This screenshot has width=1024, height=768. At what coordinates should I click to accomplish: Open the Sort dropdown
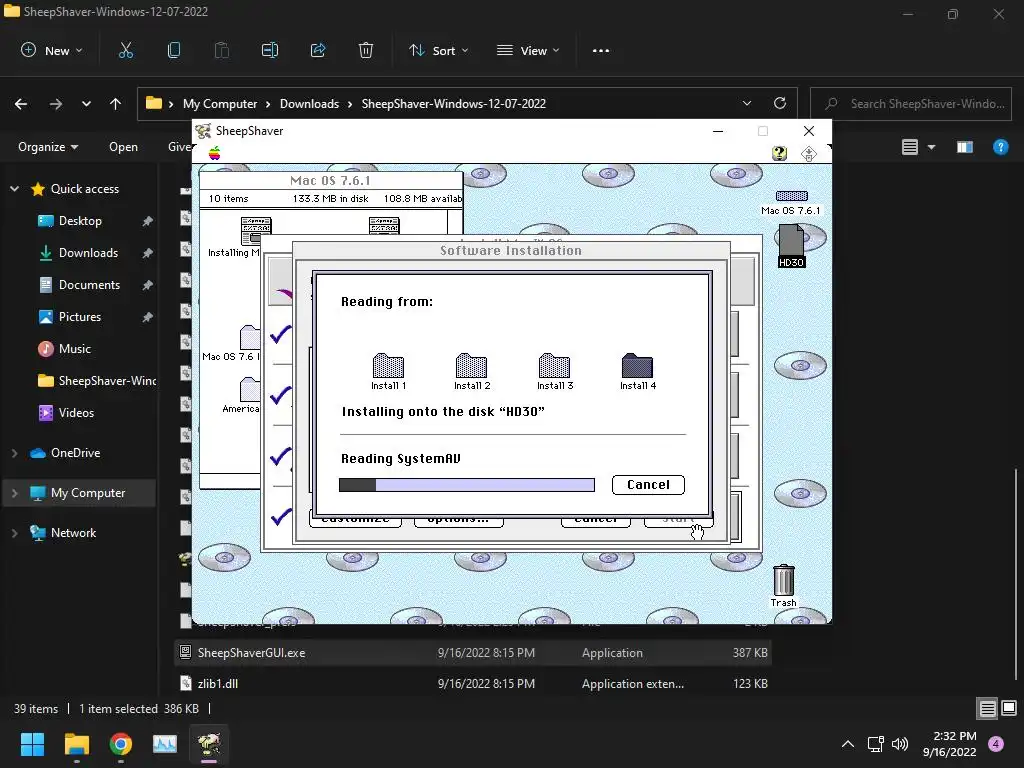(x=438, y=50)
